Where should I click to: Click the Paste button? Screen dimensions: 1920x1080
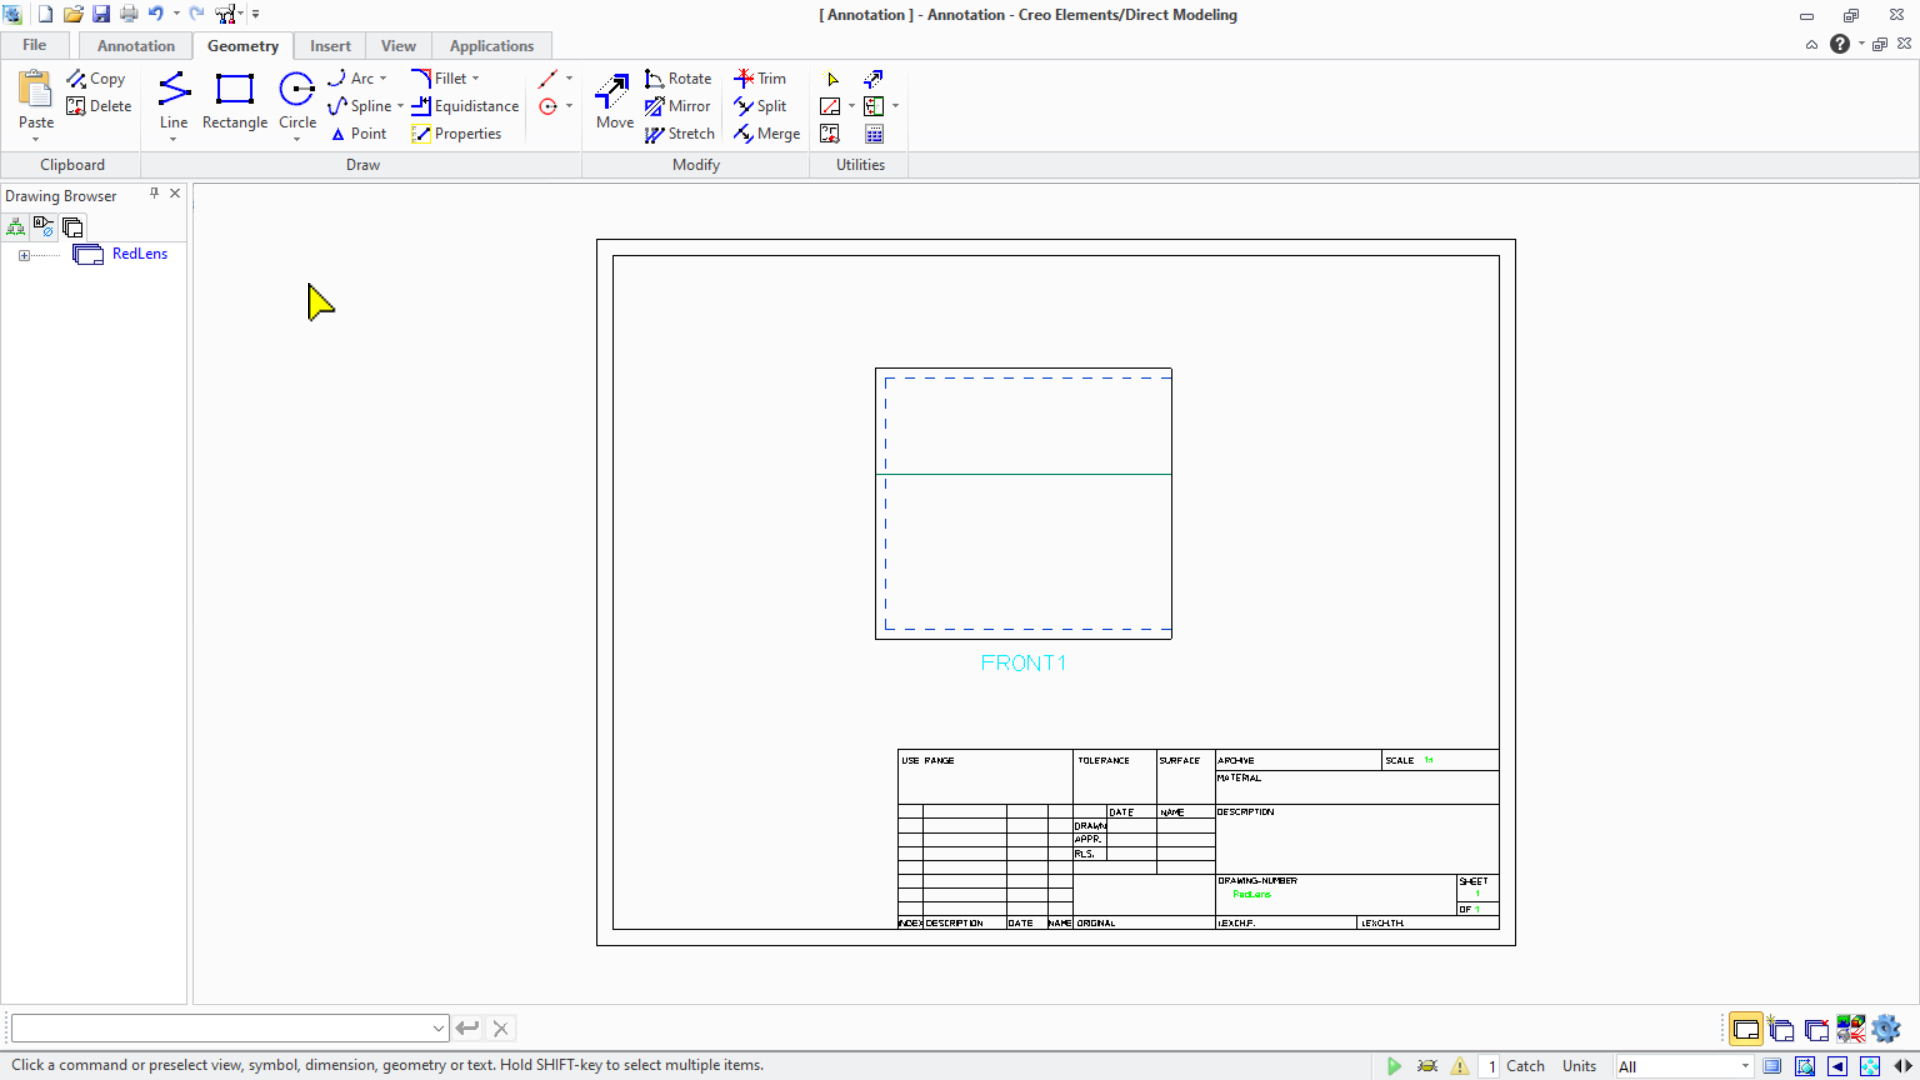point(36,100)
